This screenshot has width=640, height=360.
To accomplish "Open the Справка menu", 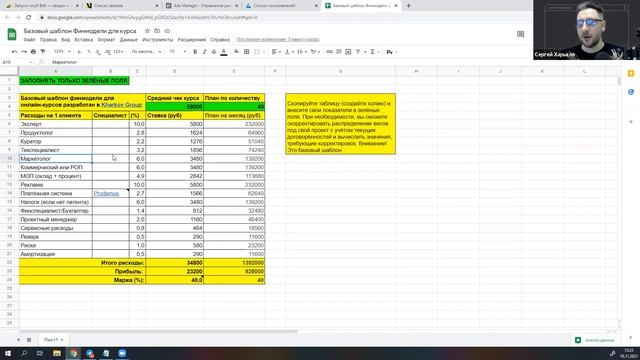I will [x=220, y=40].
